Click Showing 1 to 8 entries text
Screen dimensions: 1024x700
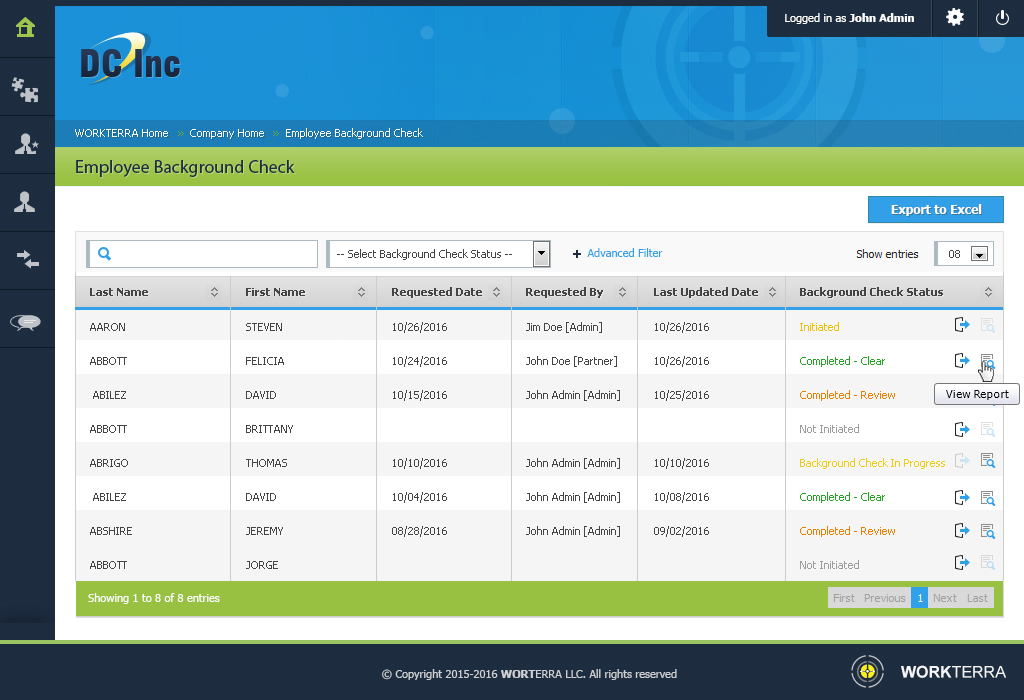[153, 598]
